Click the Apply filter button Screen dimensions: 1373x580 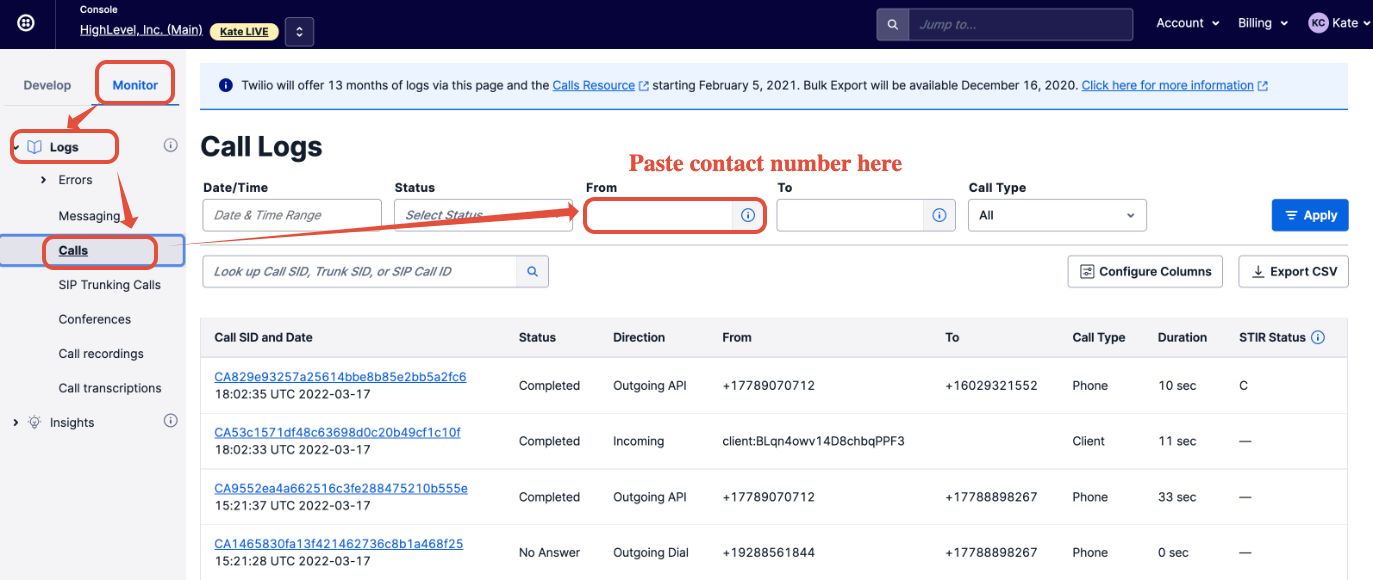coord(1310,215)
